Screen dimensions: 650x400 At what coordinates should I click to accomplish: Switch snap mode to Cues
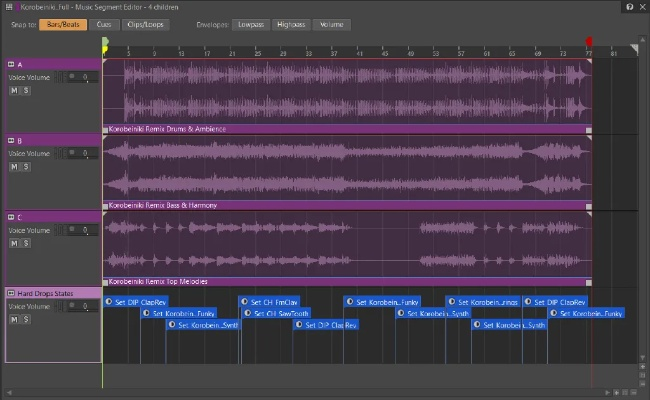104,24
